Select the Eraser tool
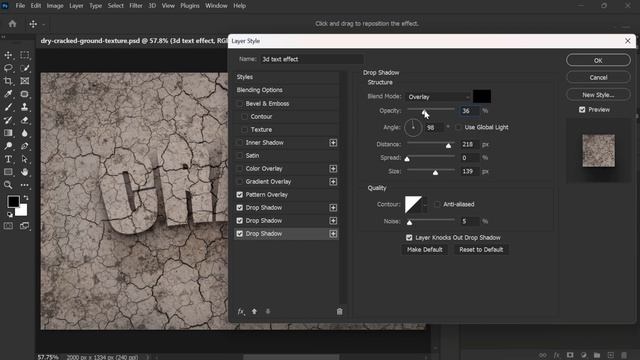Screen dimensions: 640x360 coord(24,120)
